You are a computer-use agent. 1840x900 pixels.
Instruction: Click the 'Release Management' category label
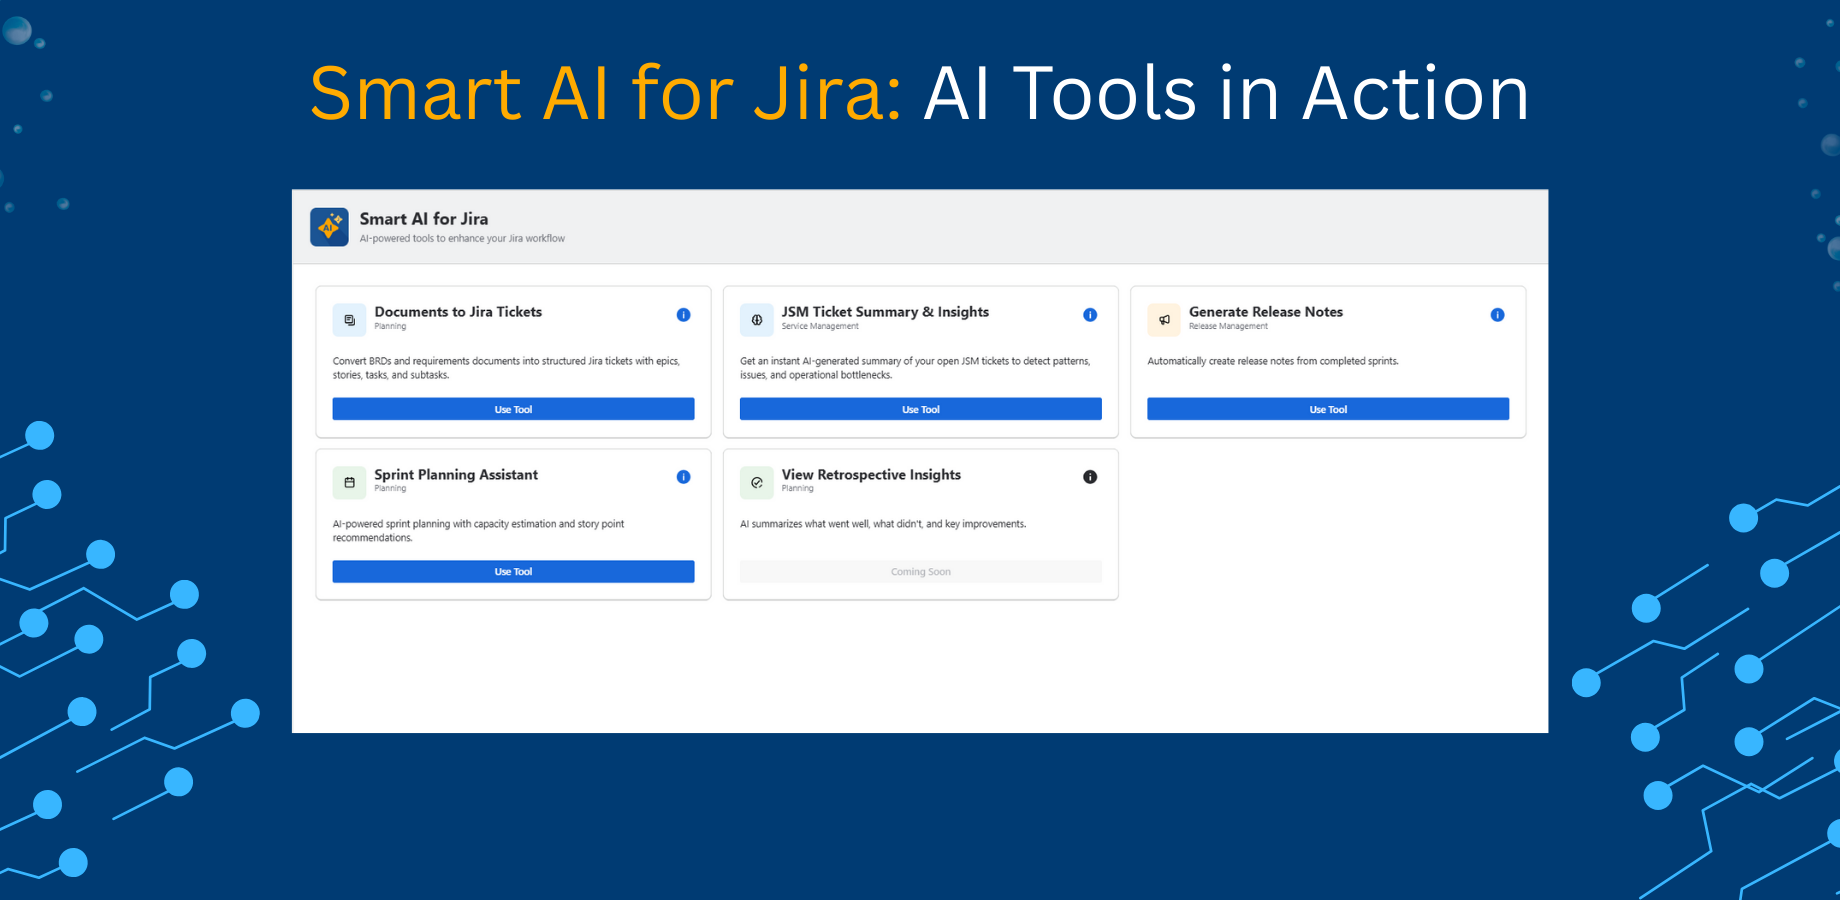tap(1228, 326)
